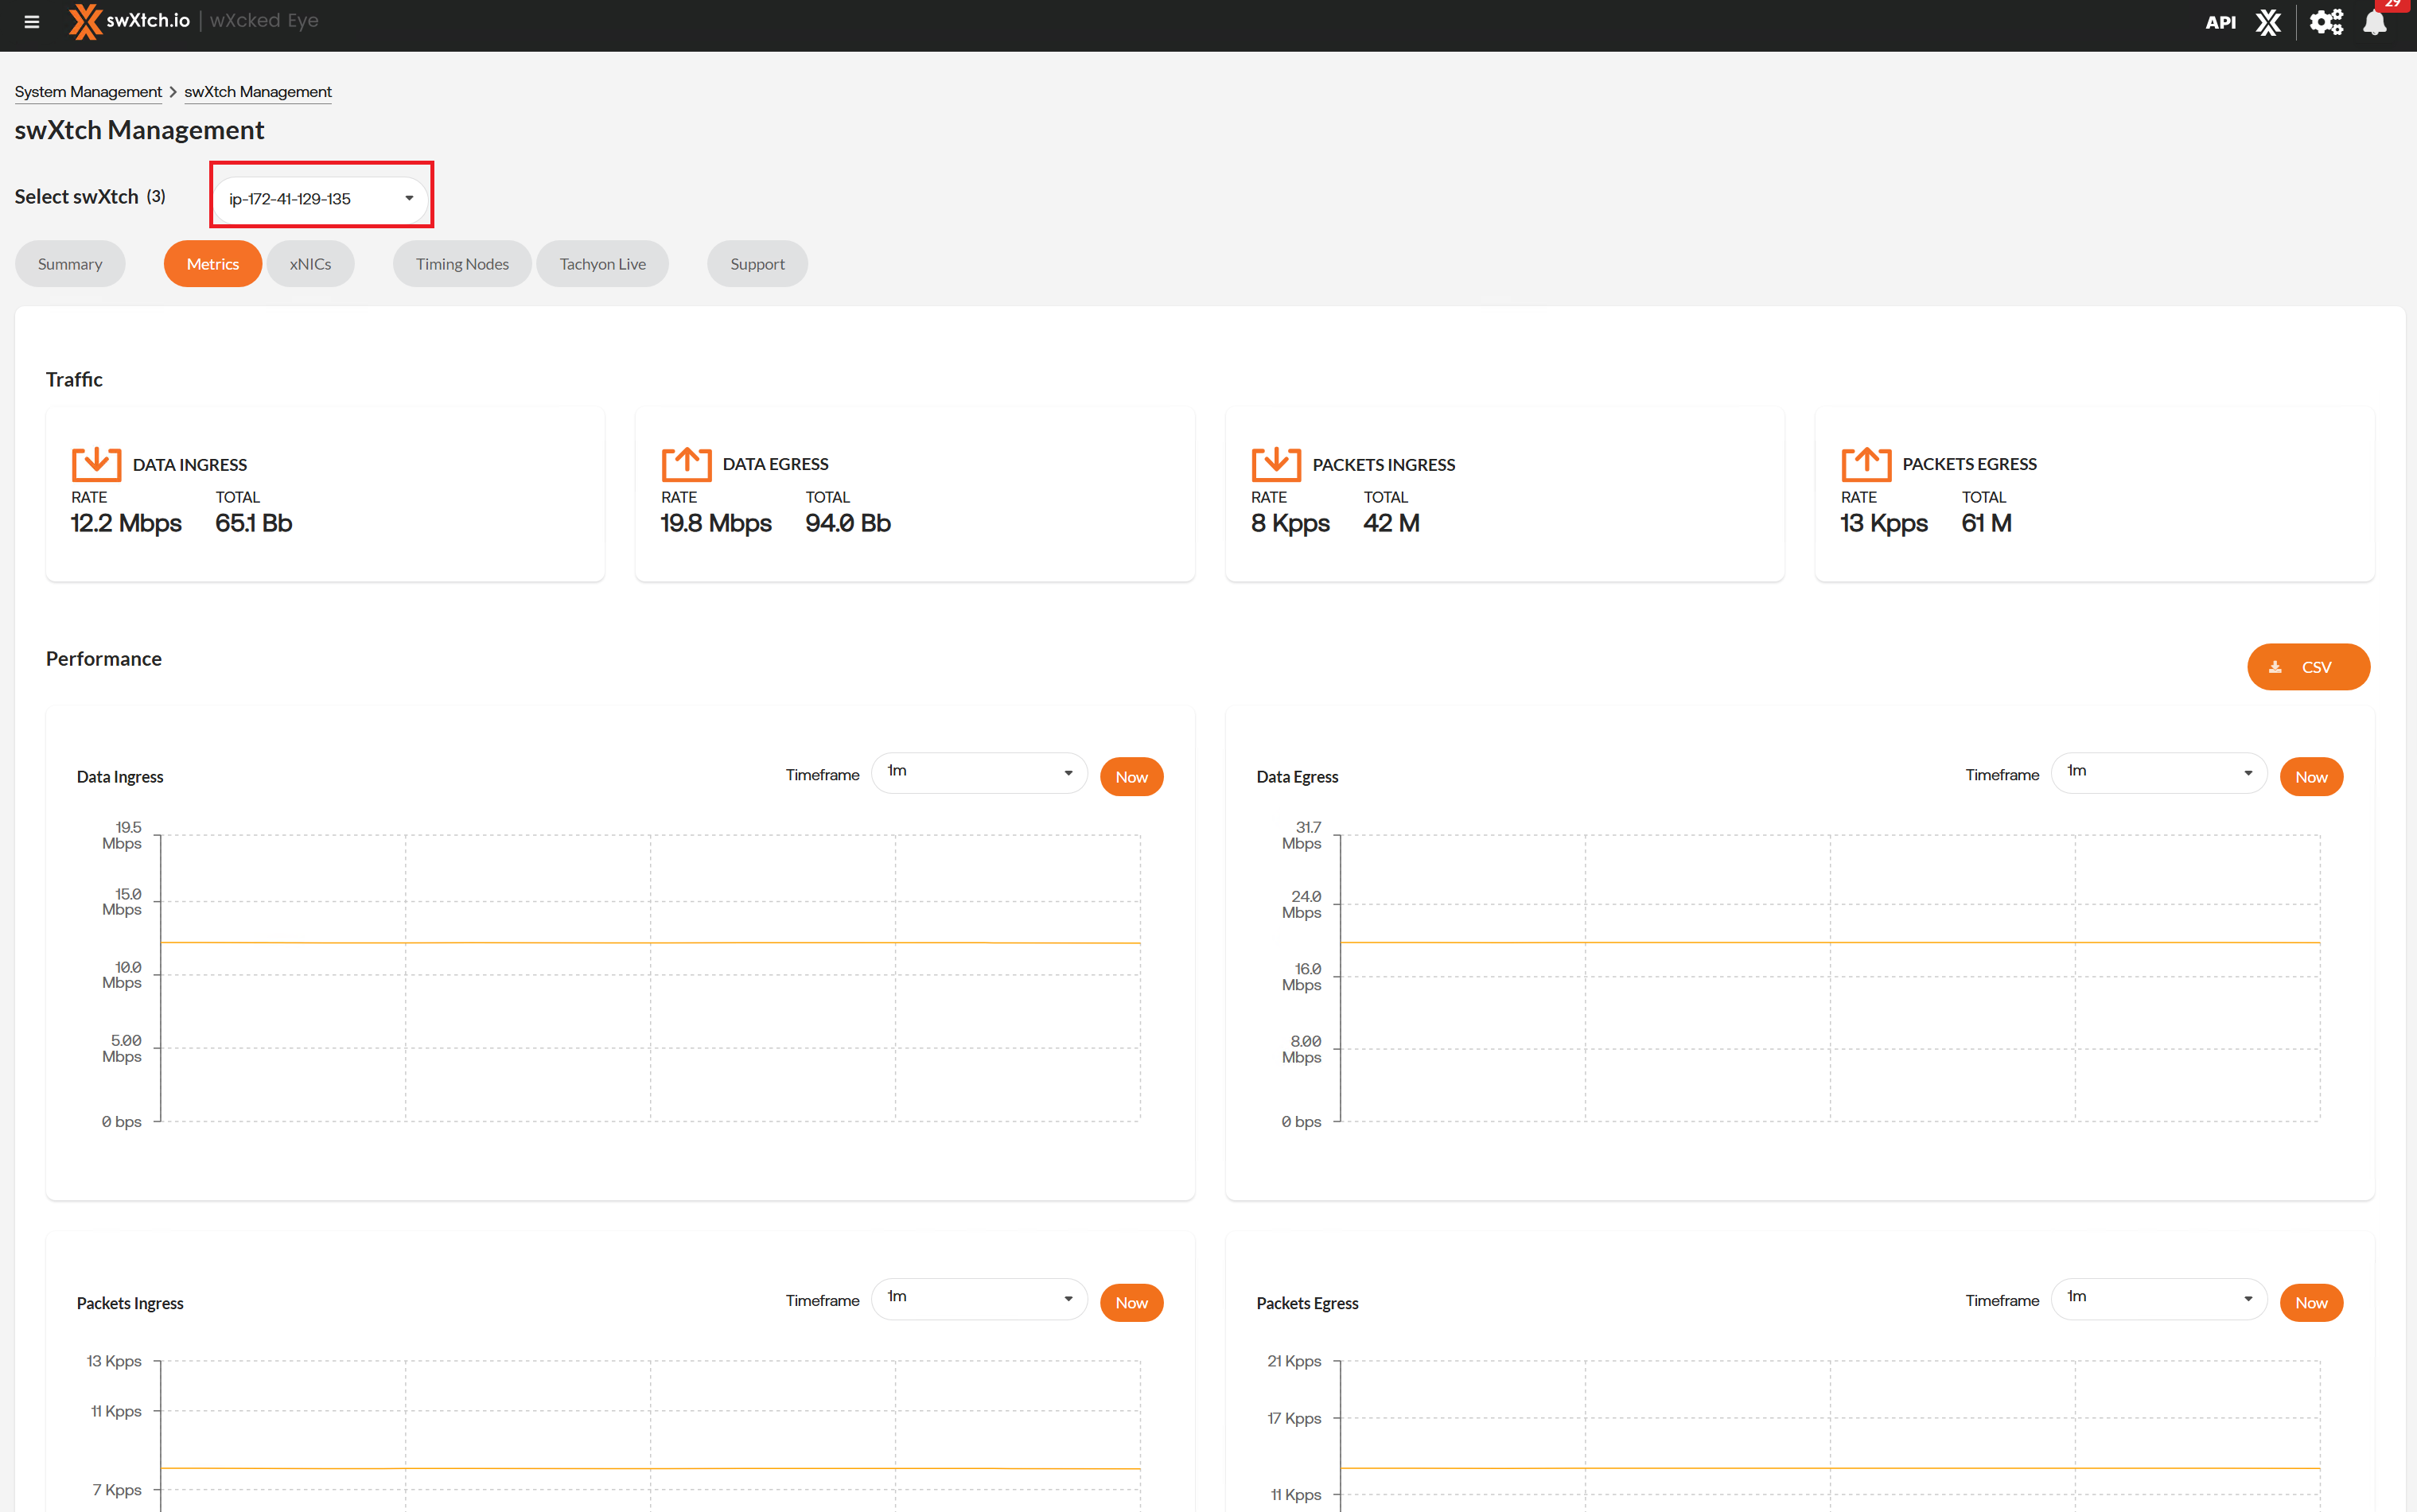The height and width of the screenshot is (1512, 2417).
Task: Switch to the Summary tab
Action: [x=70, y=264]
